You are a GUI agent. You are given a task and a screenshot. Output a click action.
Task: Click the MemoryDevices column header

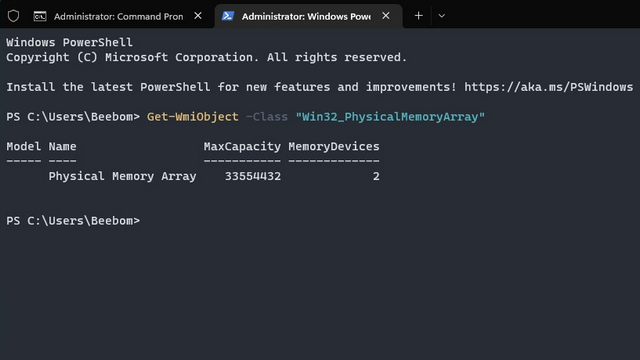click(334, 147)
